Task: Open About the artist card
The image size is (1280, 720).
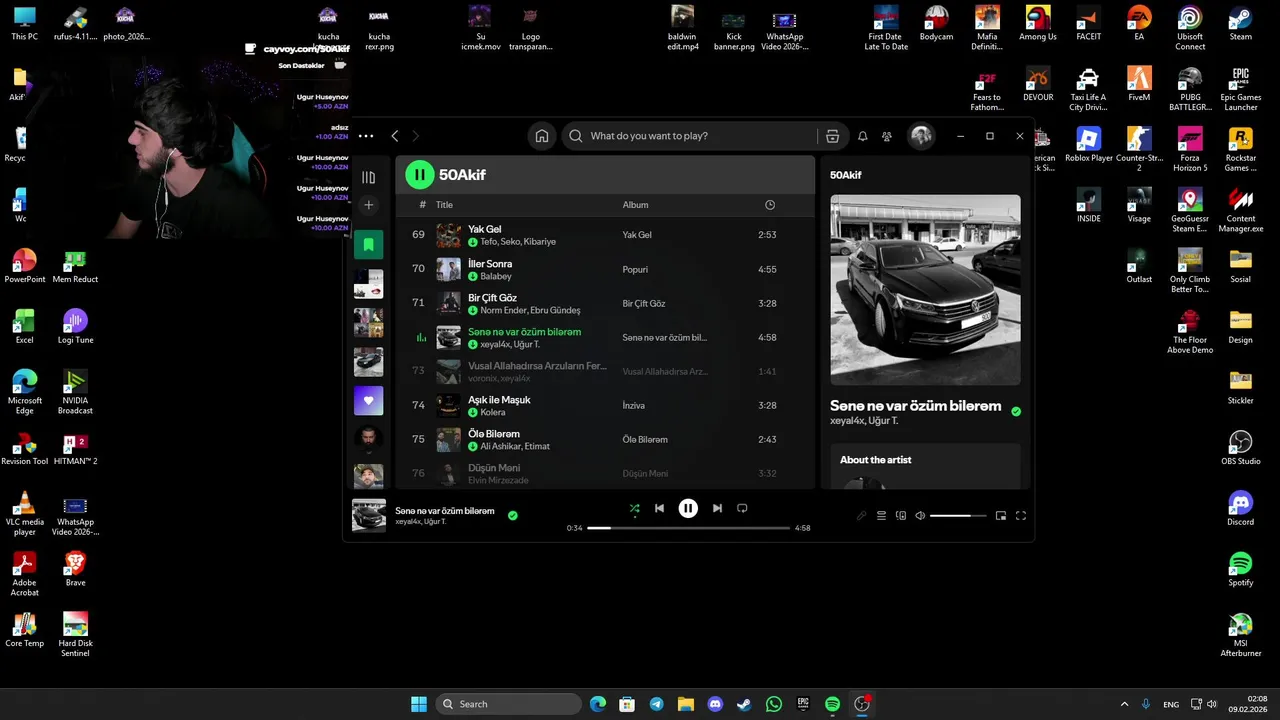Action: click(x=925, y=467)
